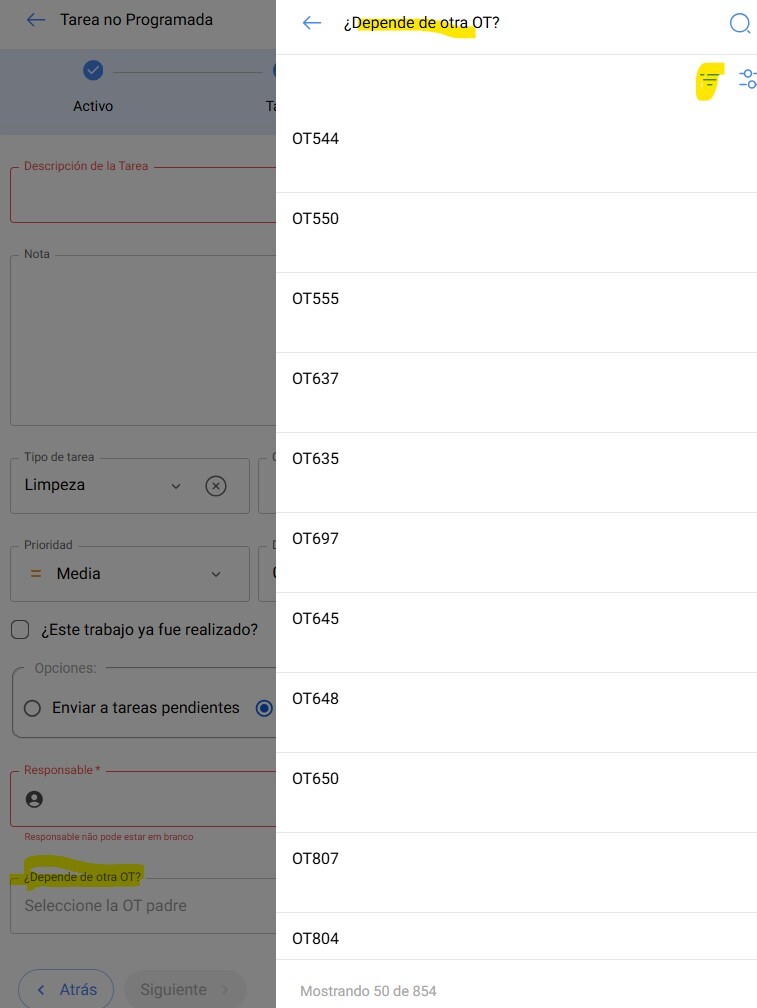The image size is (757, 1008).
Task: Select the second radio option under Opciones
Action: 264,708
